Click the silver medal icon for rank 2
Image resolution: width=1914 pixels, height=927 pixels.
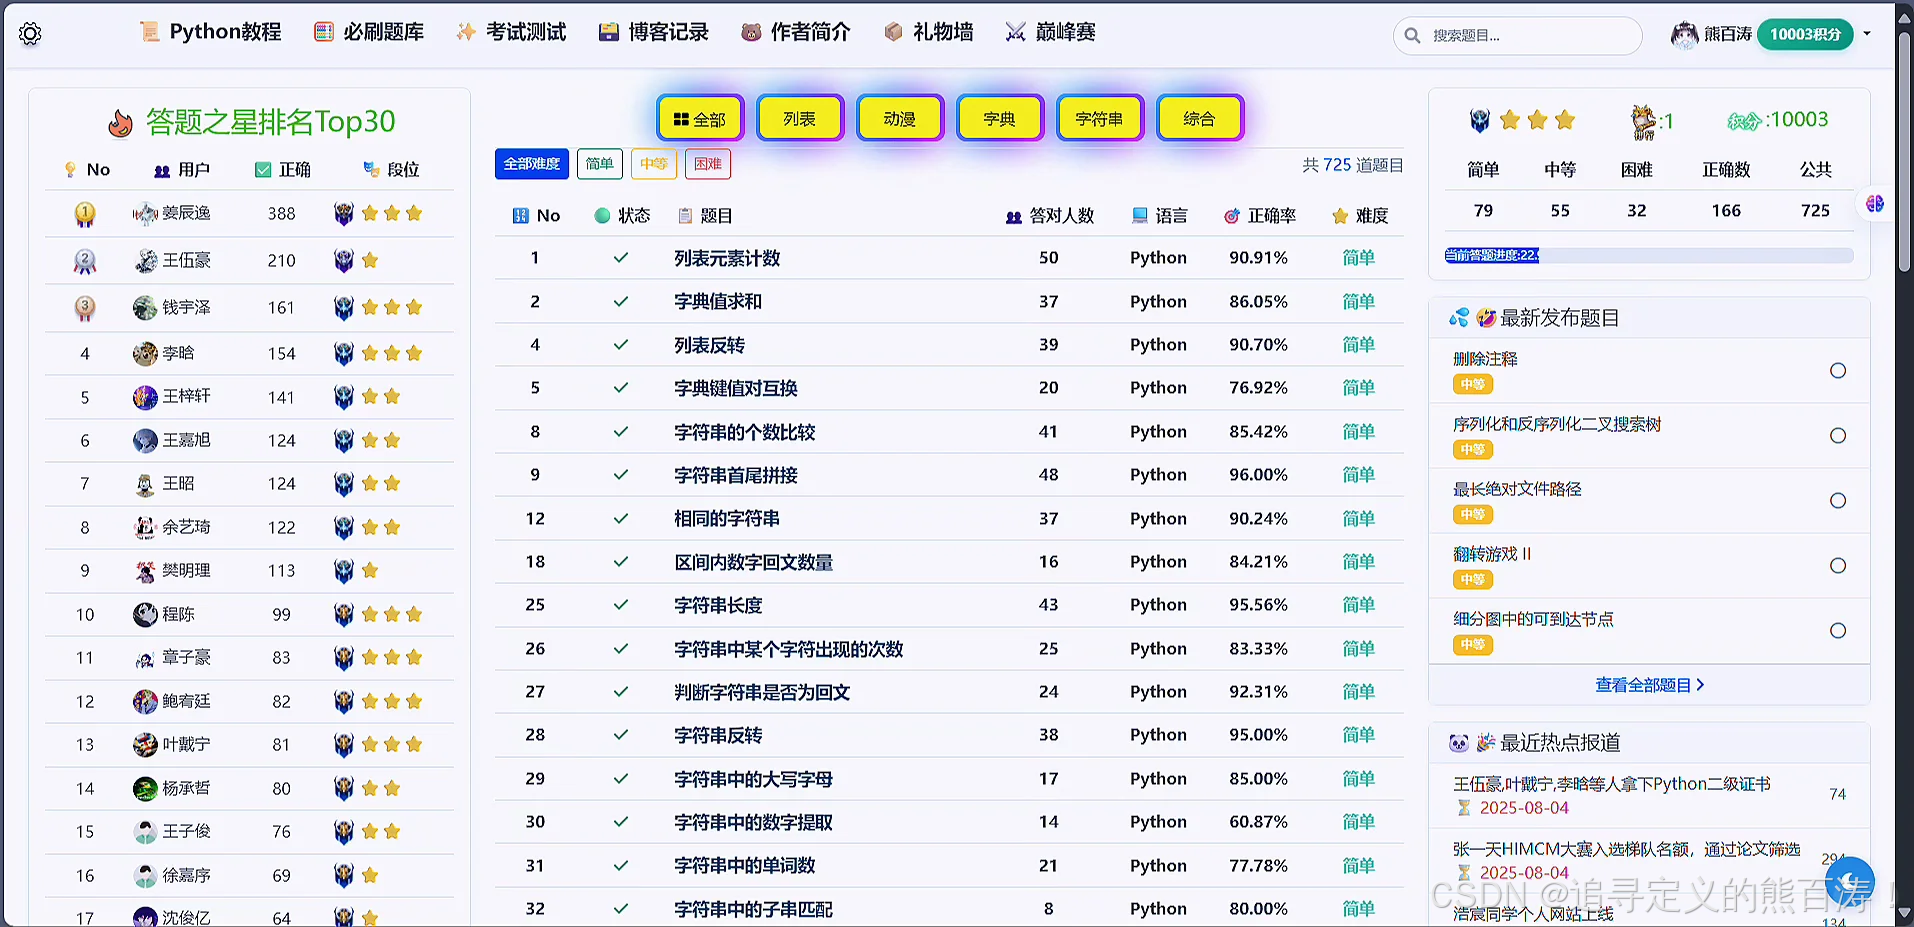[85, 261]
